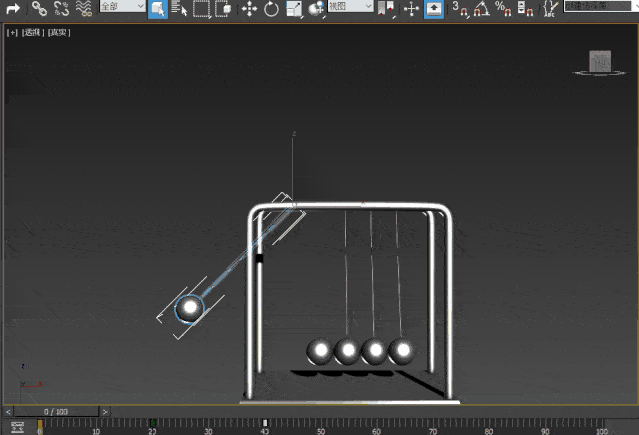Click Select and Manipulate icon
The height and width of the screenshot is (435, 639).
pos(411,9)
